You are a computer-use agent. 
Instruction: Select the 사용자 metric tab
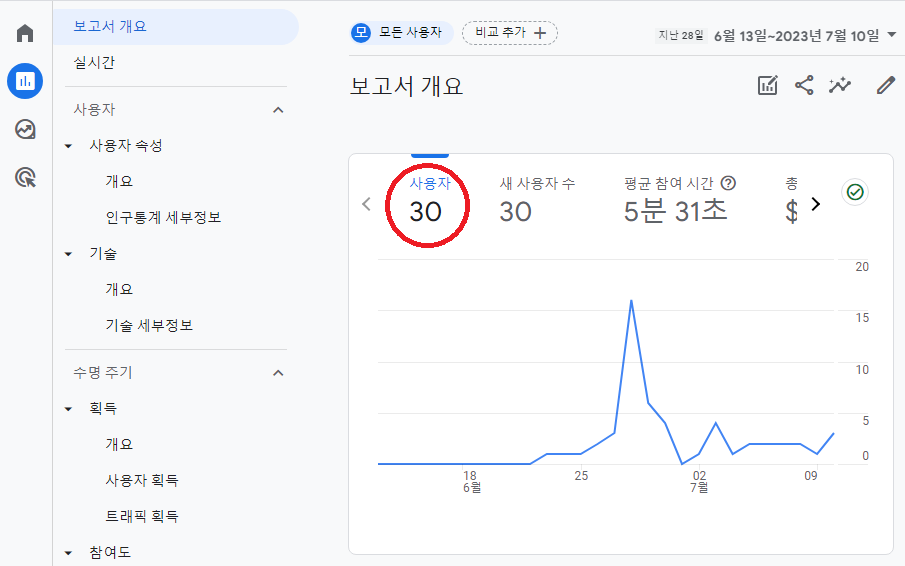point(429,201)
